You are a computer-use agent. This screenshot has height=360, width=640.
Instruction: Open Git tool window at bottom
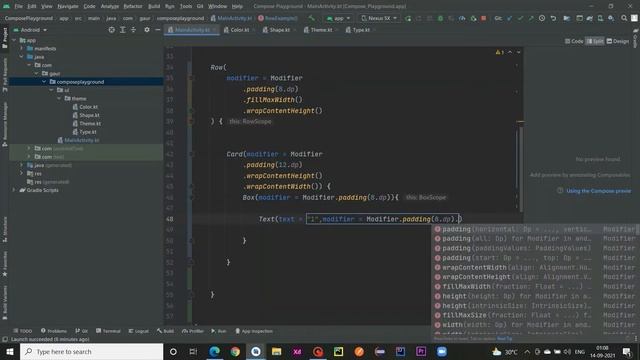pyautogui.click(x=81, y=331)
